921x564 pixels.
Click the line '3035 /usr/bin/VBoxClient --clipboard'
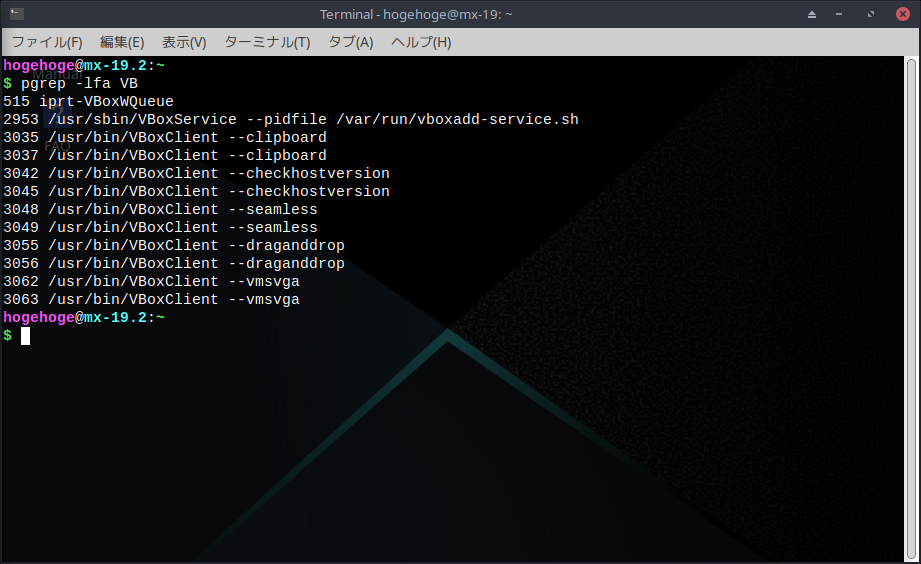[164, 137]
